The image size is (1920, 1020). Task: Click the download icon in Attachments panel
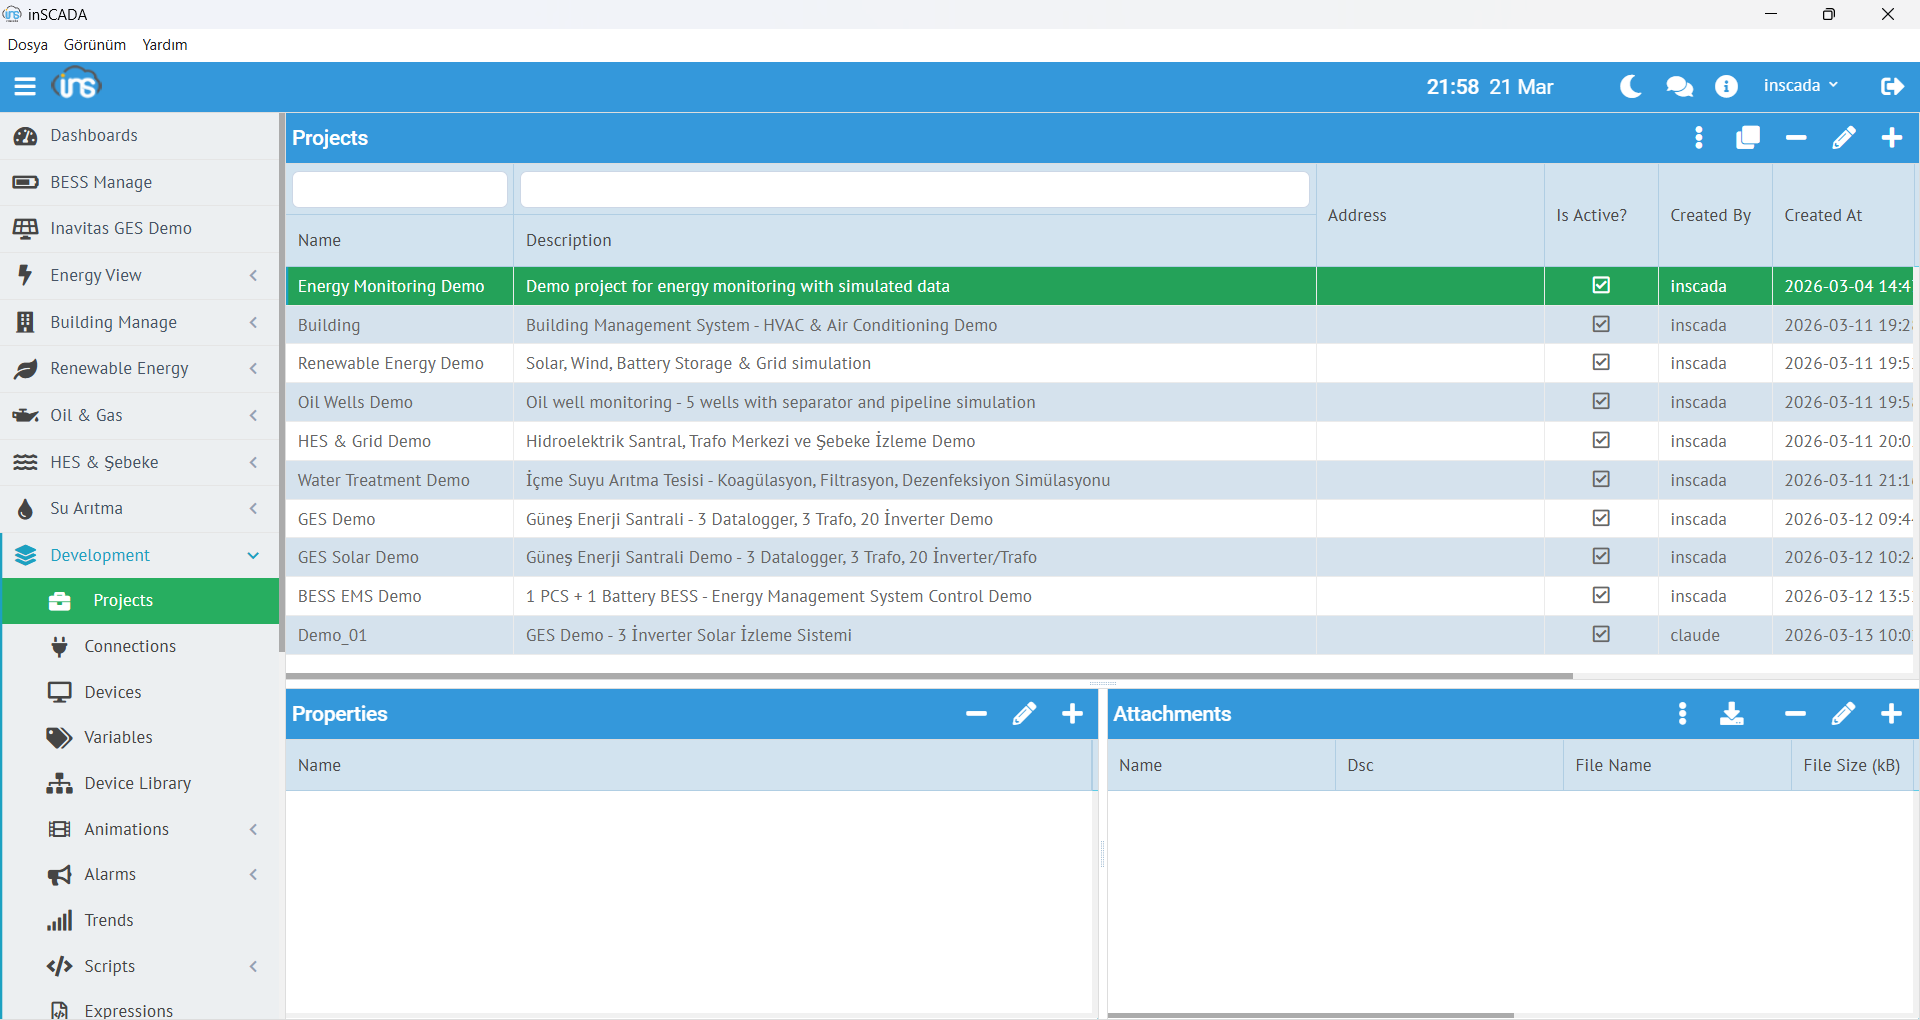(x=1731, y=714)
